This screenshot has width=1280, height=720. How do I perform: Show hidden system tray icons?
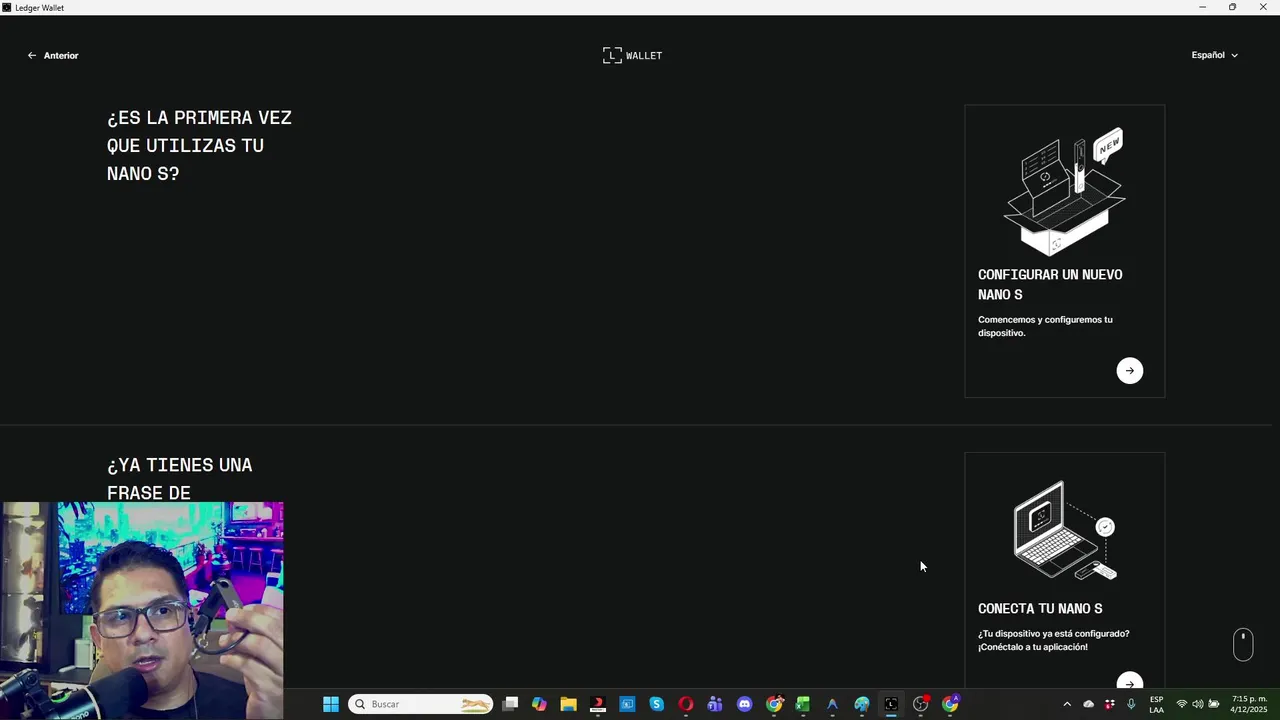pos(1067,704)
